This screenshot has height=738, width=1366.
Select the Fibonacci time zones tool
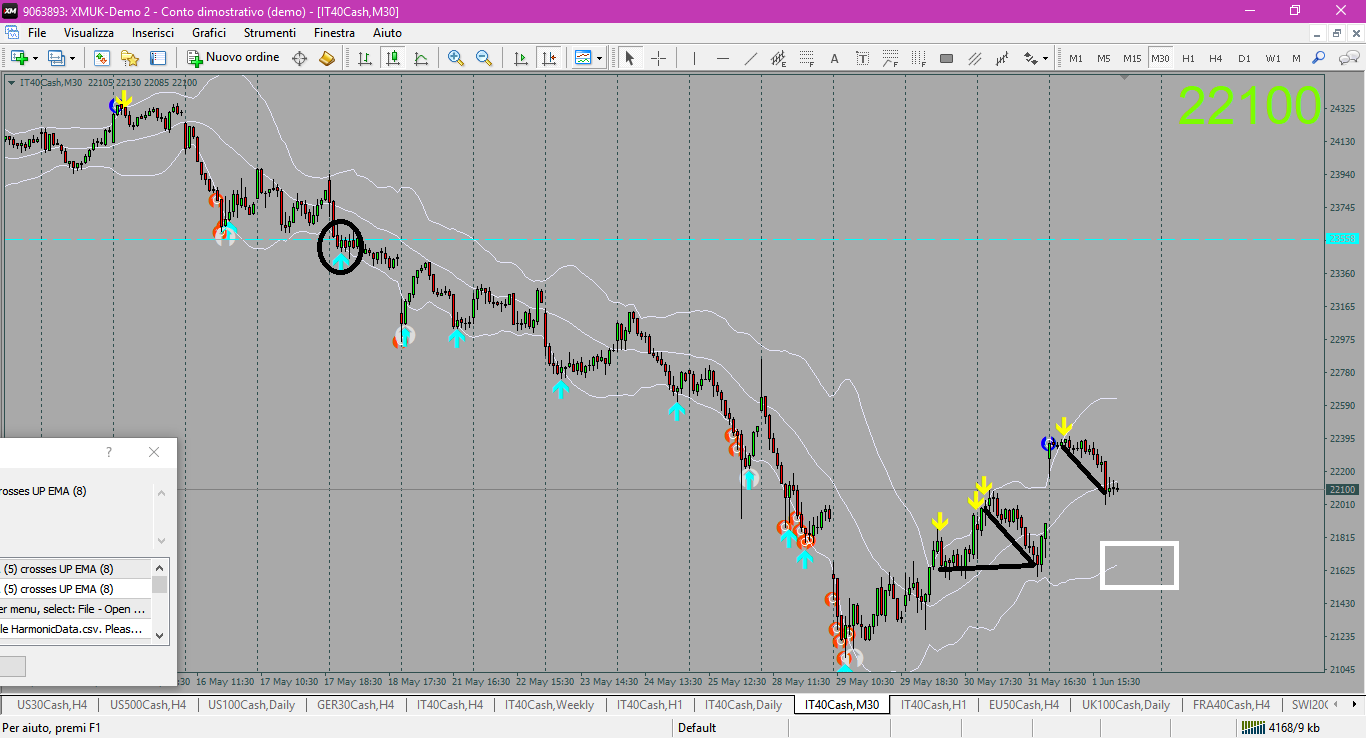tap(919, 58)
